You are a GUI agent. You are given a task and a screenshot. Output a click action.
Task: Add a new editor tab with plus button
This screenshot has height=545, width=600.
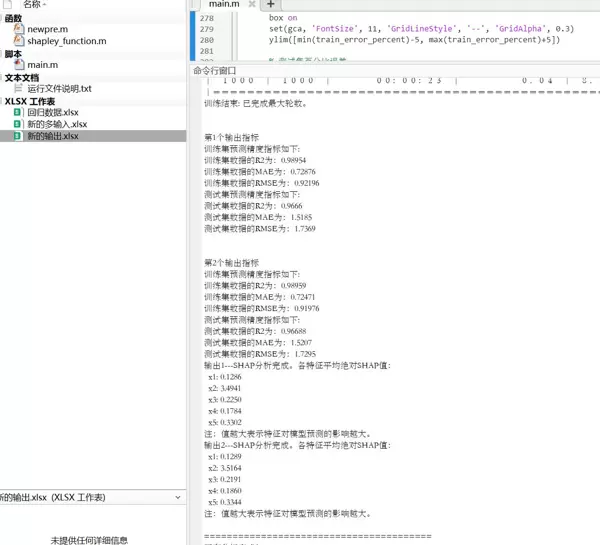(270, 5)
